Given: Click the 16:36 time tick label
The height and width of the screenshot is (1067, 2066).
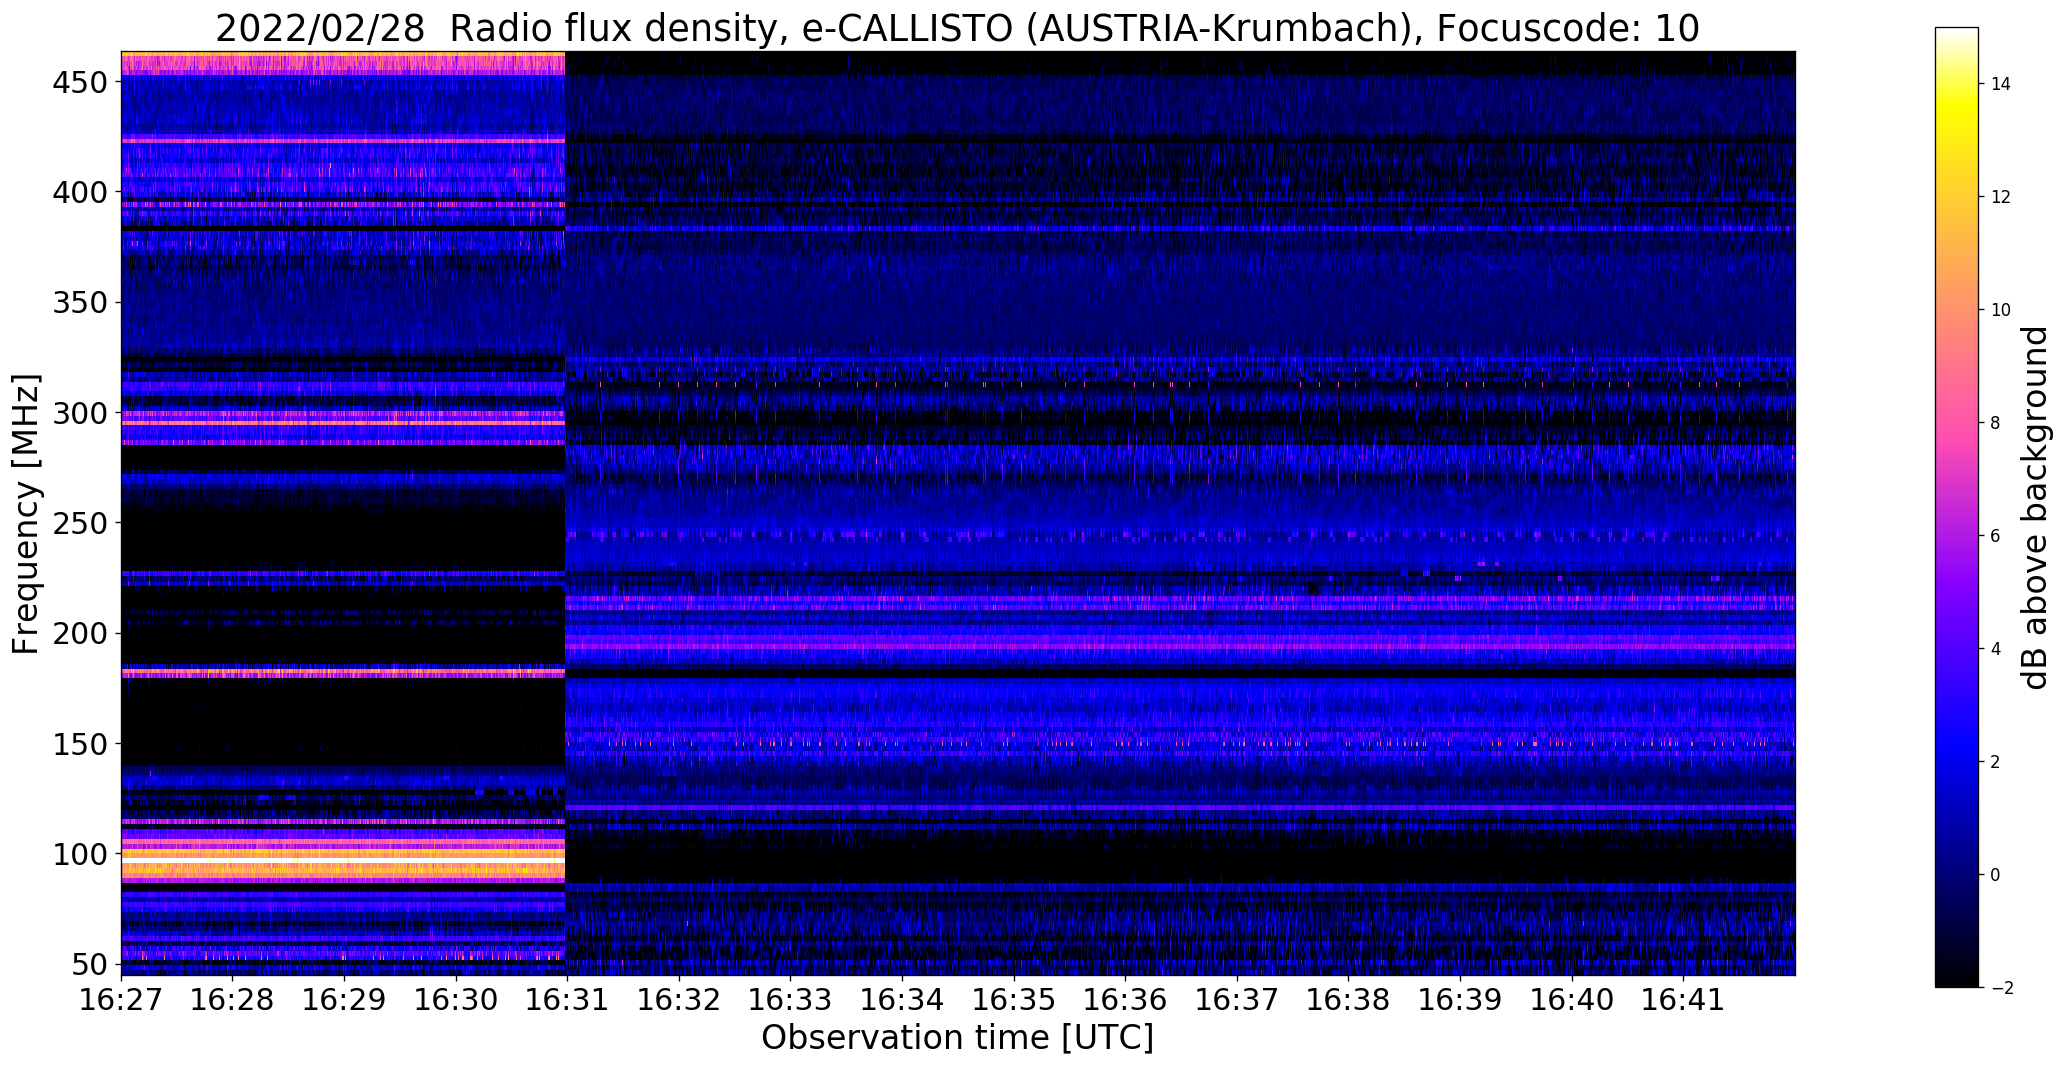Looking at the screenshot, I should coord(1126,999).
